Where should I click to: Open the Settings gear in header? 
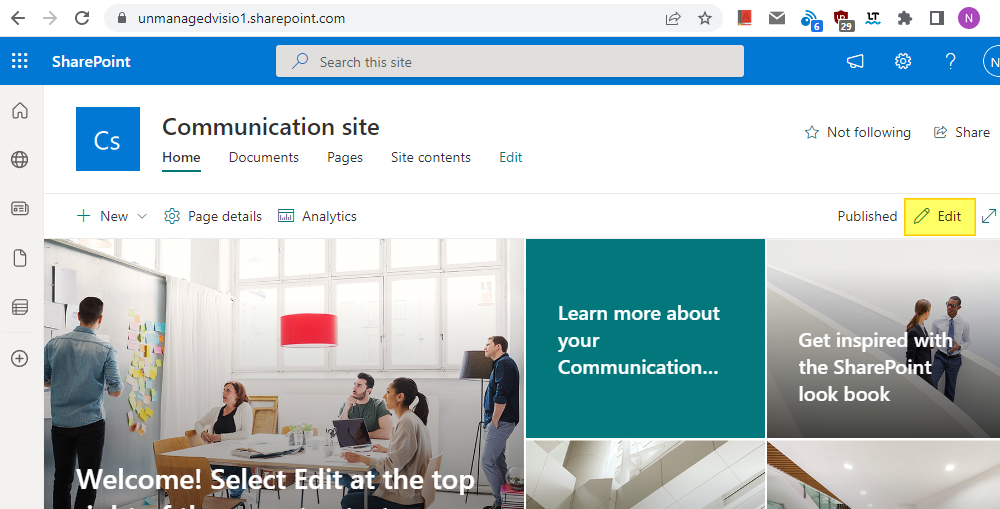(x=902, y=61)
